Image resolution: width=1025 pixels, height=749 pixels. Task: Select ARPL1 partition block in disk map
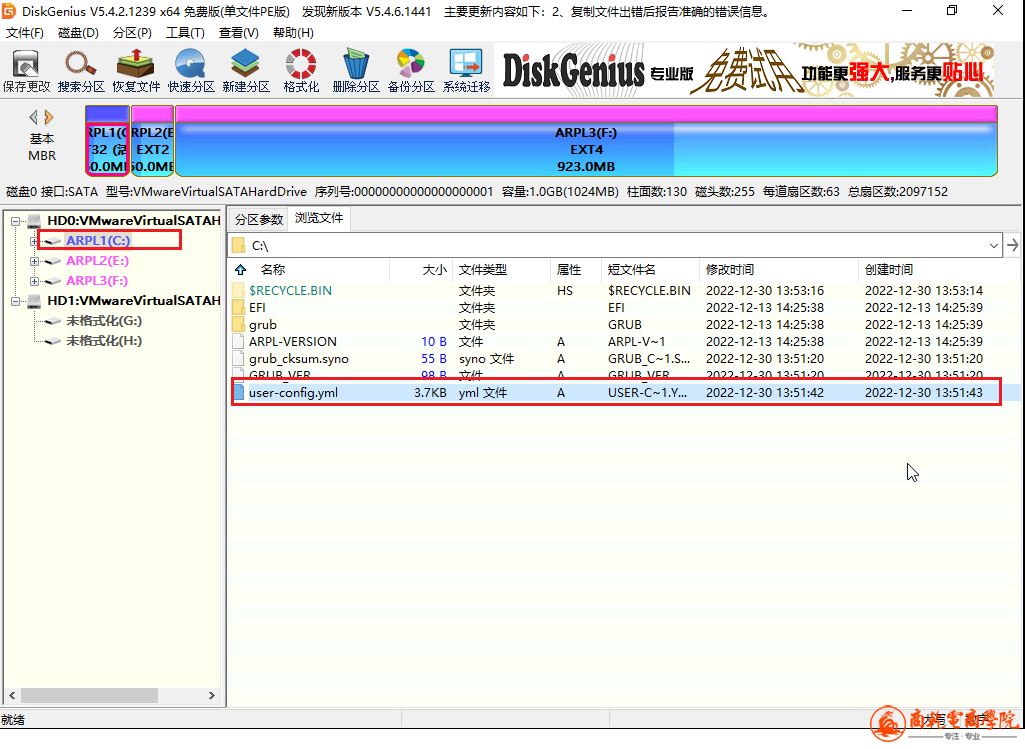pyautogui.click(x=107, y=141)
